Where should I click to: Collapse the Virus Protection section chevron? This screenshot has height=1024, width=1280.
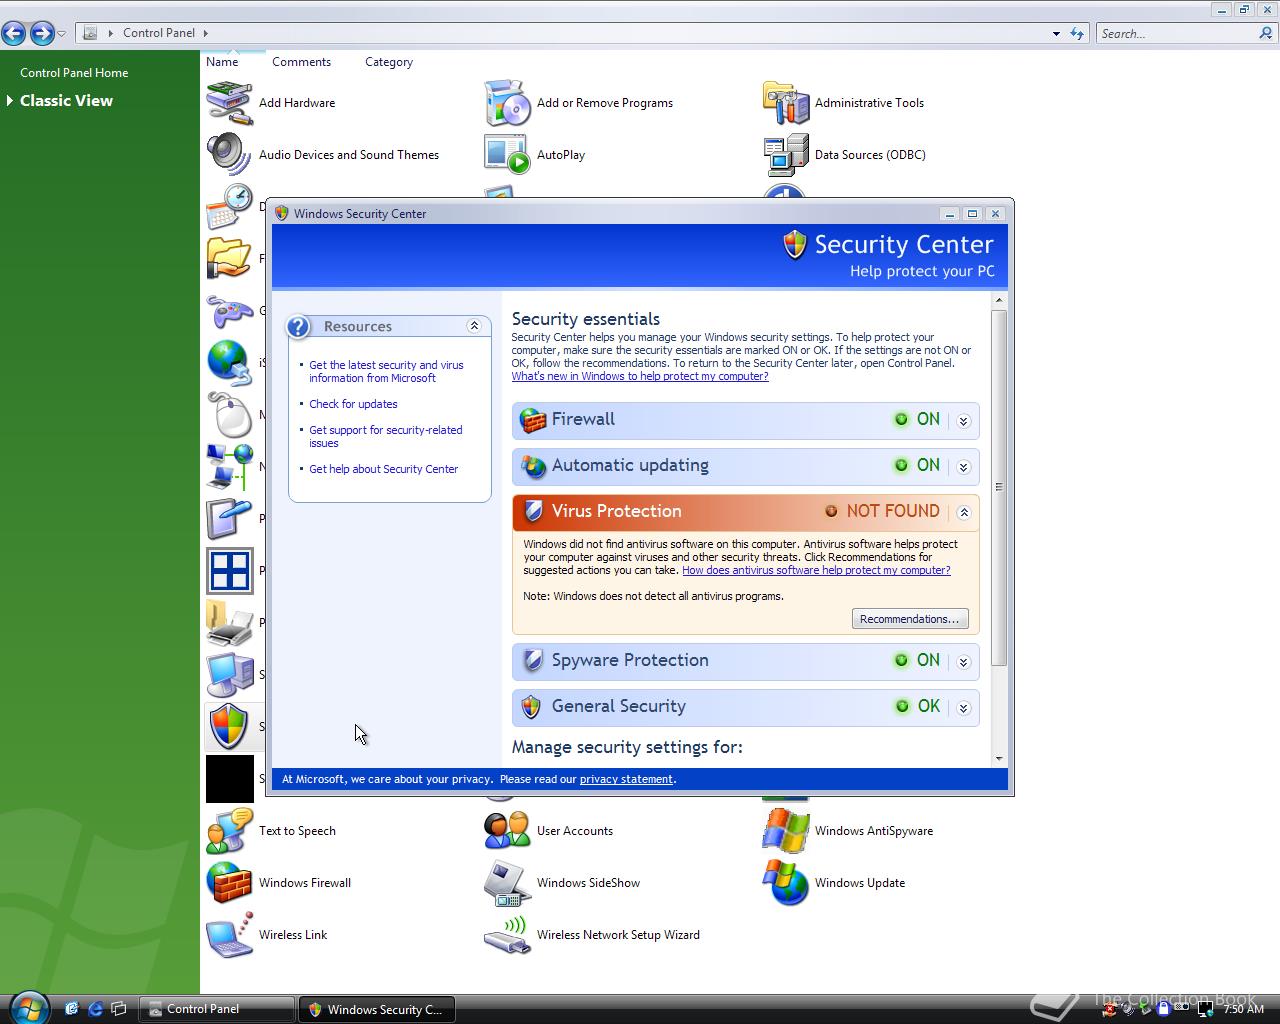[964, 513]
